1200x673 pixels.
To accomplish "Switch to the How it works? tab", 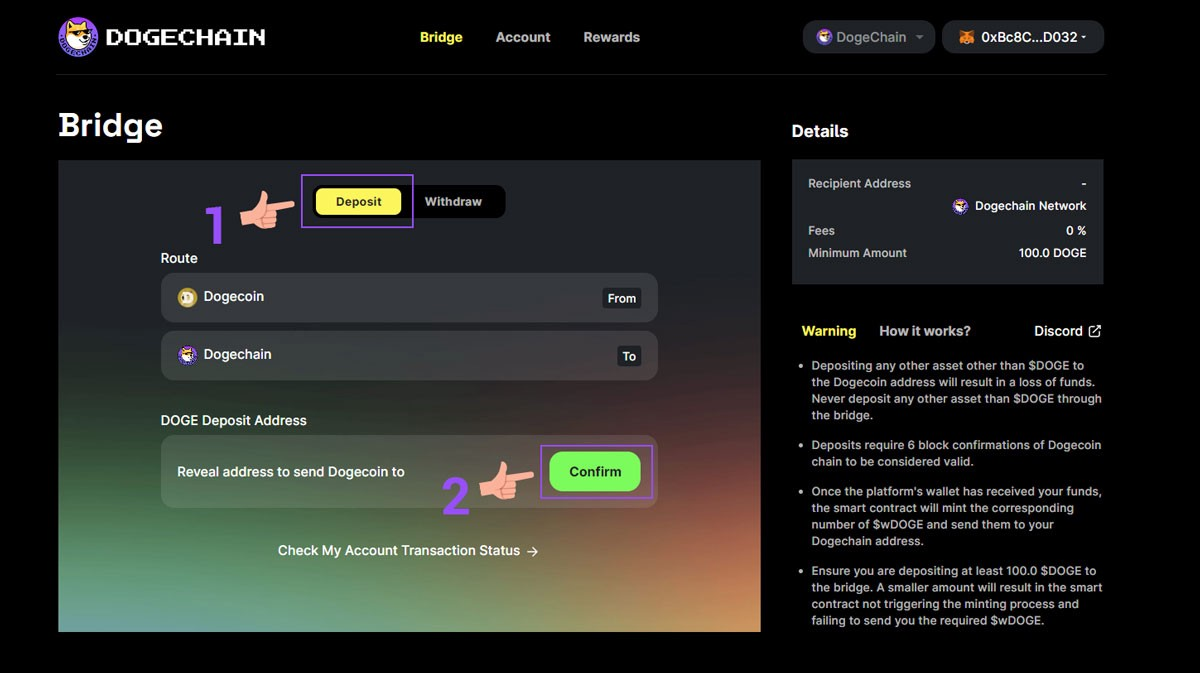I will coord(925,331).
